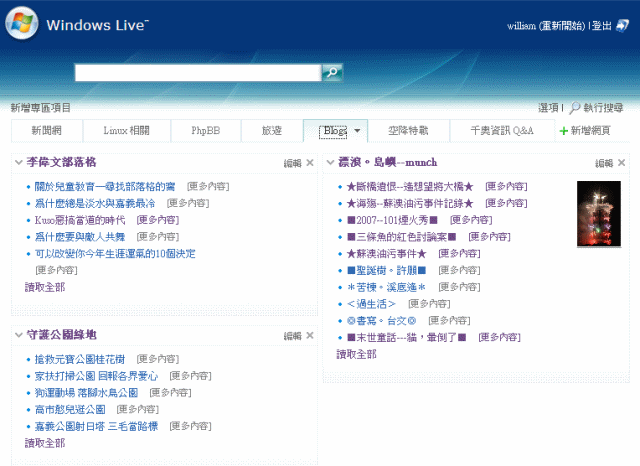Screen dimensions: 640x466
Task: Open the 101 fireworks thumbnail image
Action: [599, 214]
